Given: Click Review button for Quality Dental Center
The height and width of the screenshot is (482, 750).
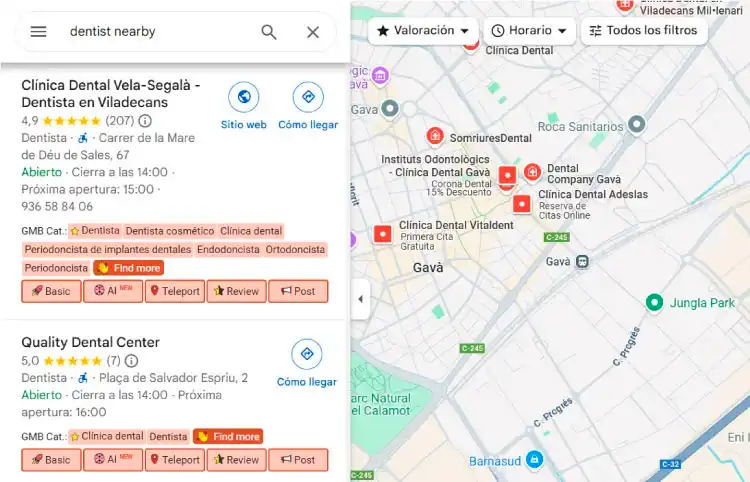Looking at the screenshot, I should tap(236, 460).
